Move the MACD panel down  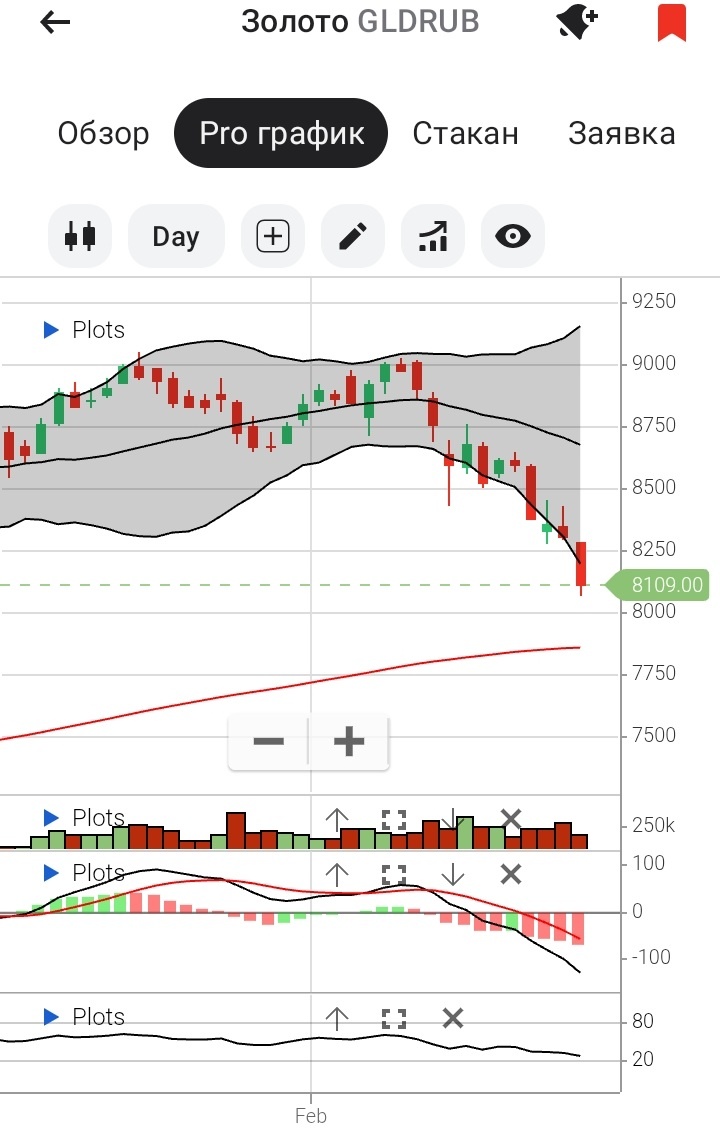pos(452,875)
